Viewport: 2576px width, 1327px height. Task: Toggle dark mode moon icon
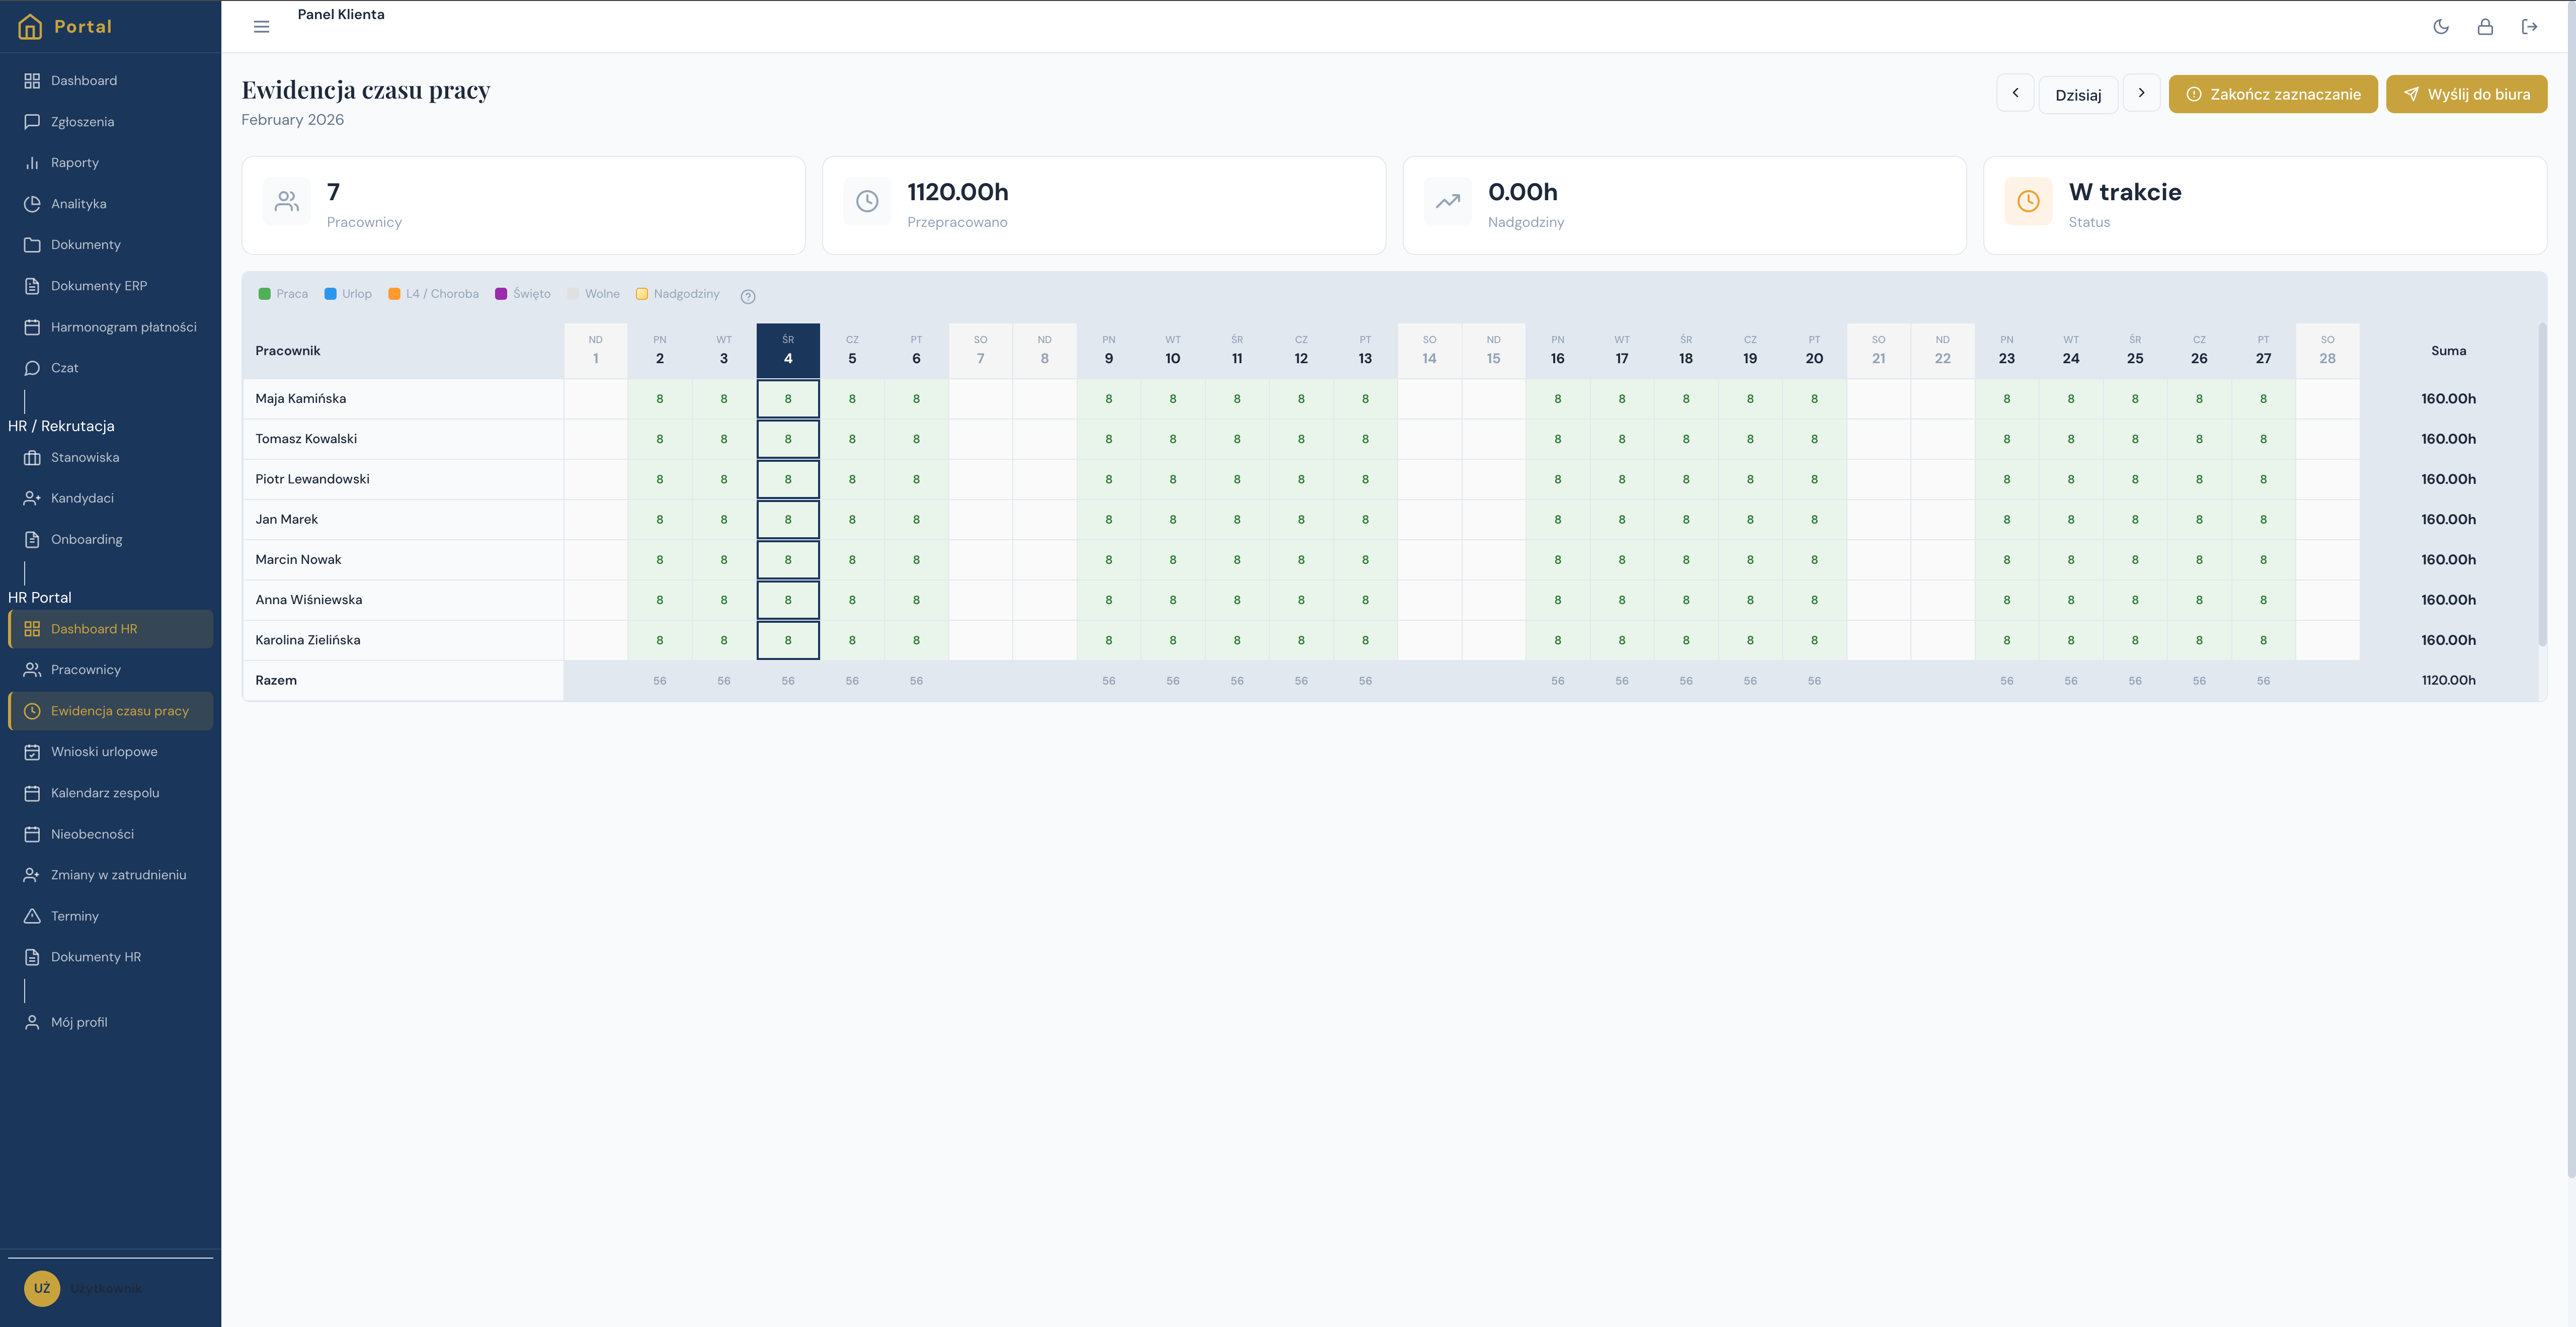[x=2441, y=27]
